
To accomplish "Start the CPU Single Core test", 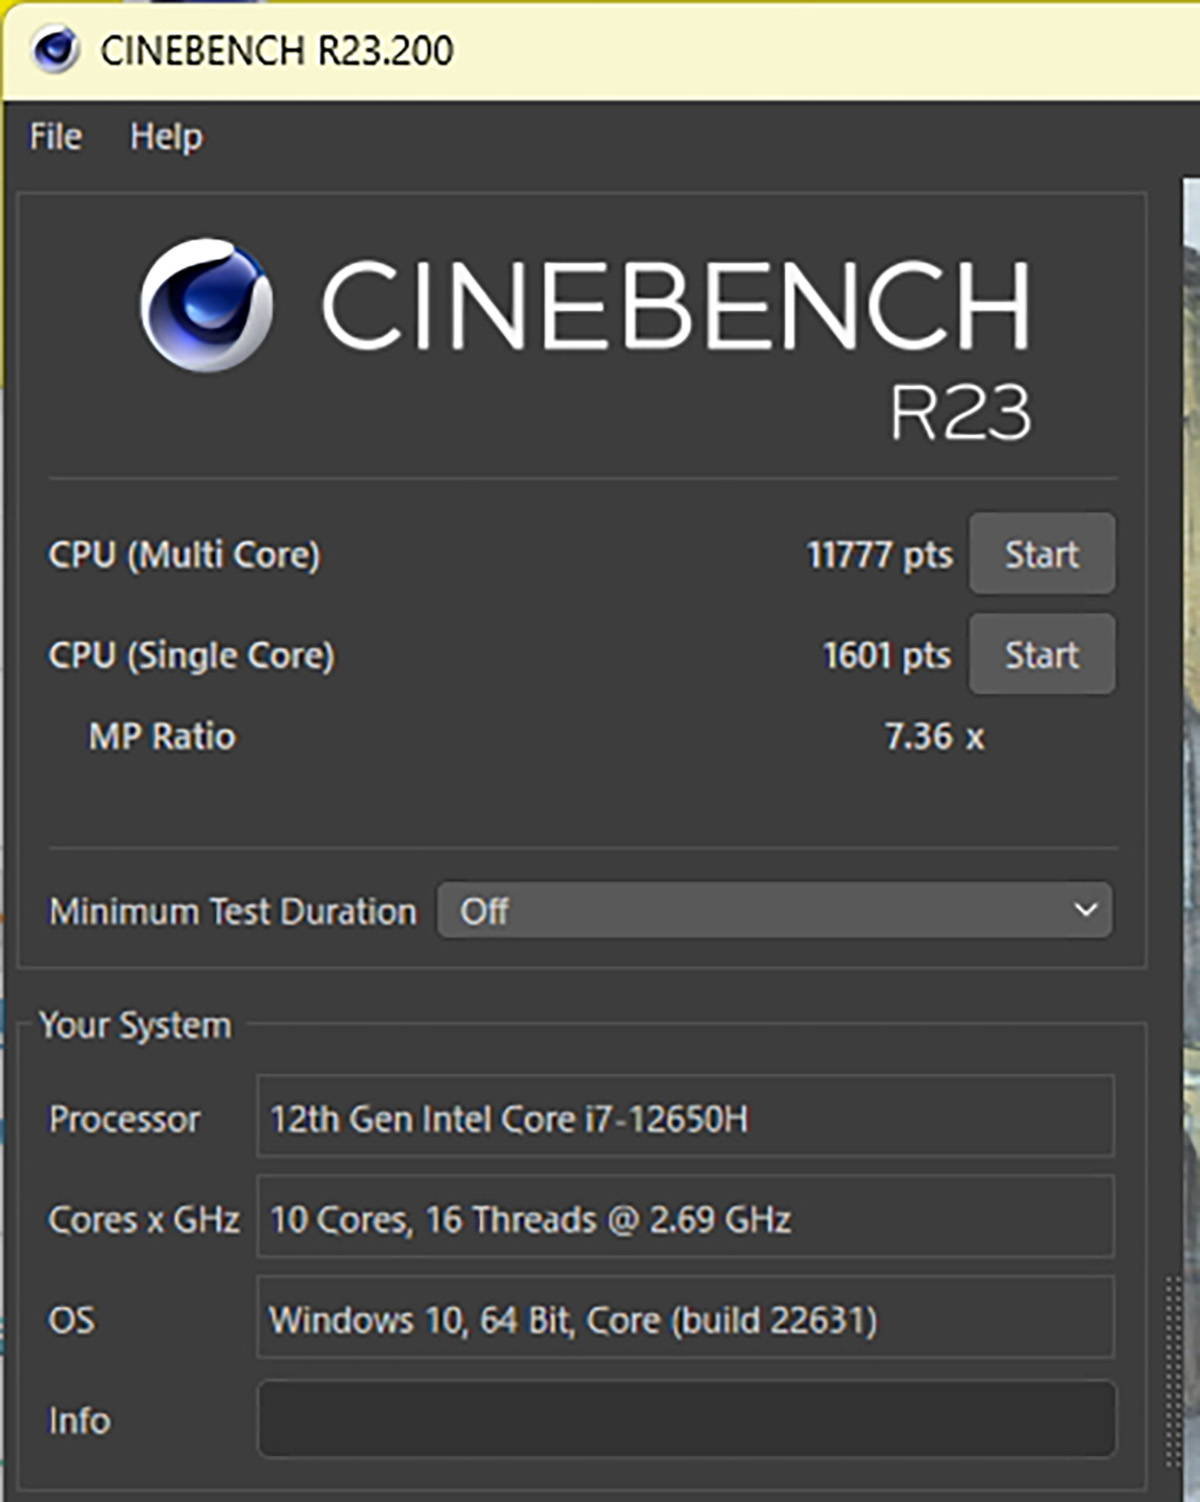I will tap(1041, 655).
